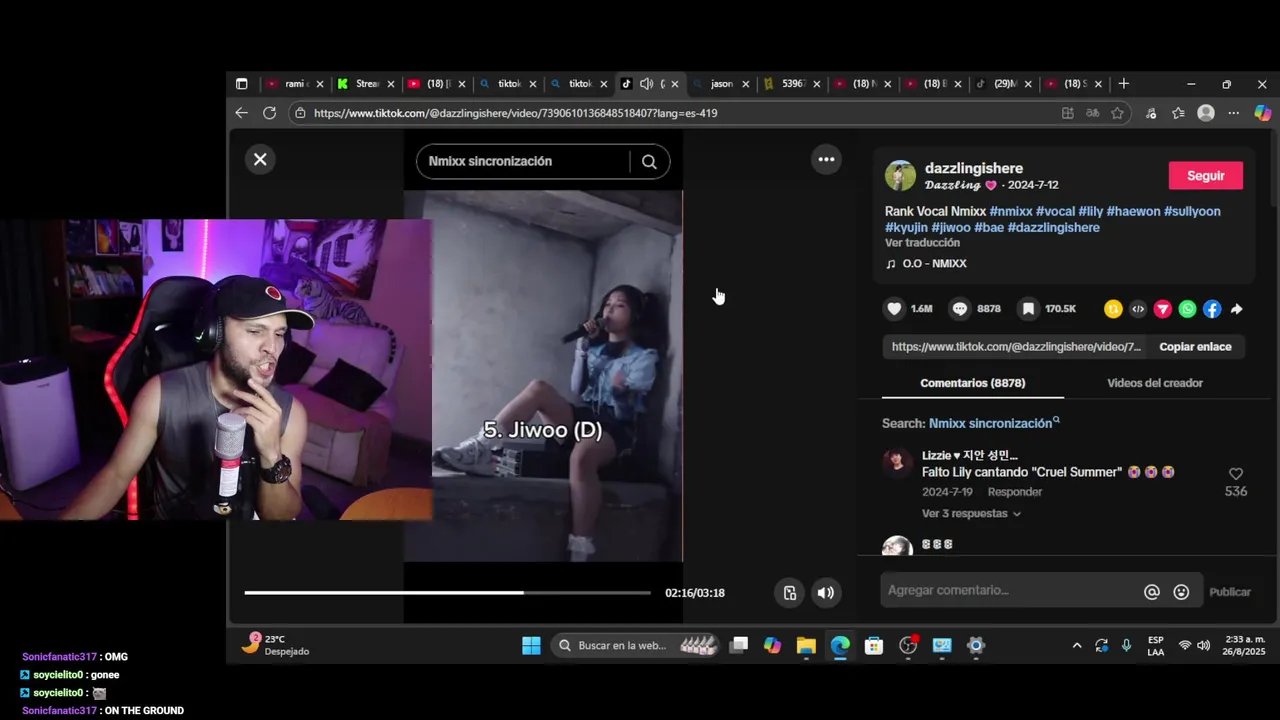Go back in Edge browser
This screenshot has width=1280, height=720.
[241, 113]
